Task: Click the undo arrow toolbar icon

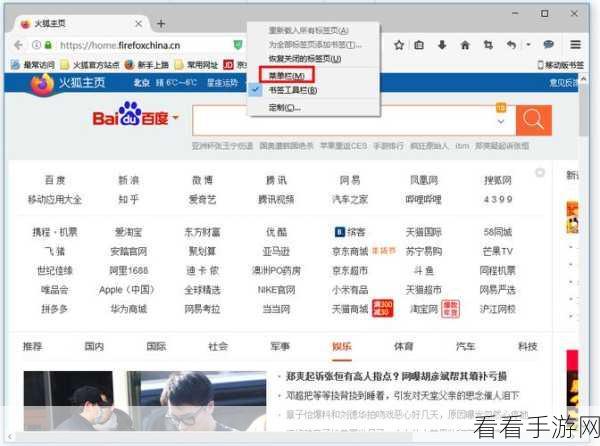Action: pyautogui.click(x=512, y=45)
